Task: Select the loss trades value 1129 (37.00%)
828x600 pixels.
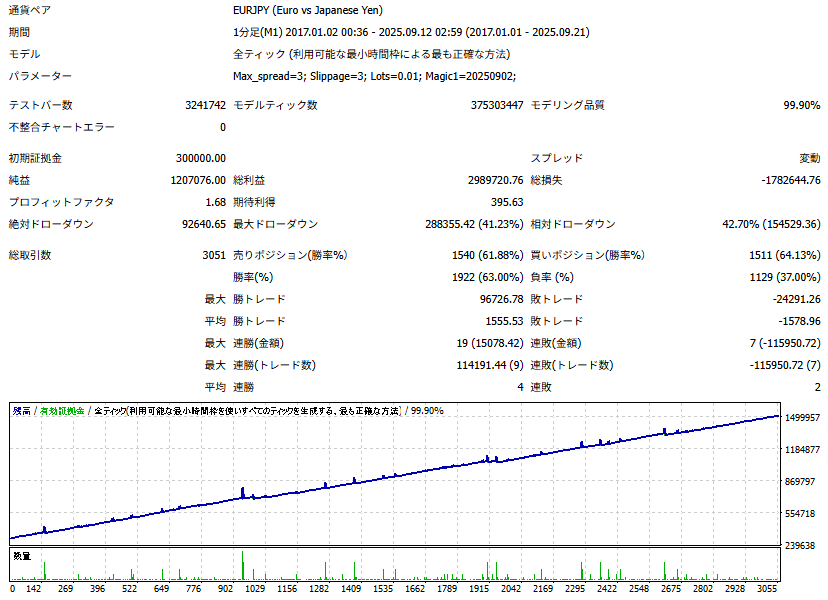Action: (x=785, y=277)
